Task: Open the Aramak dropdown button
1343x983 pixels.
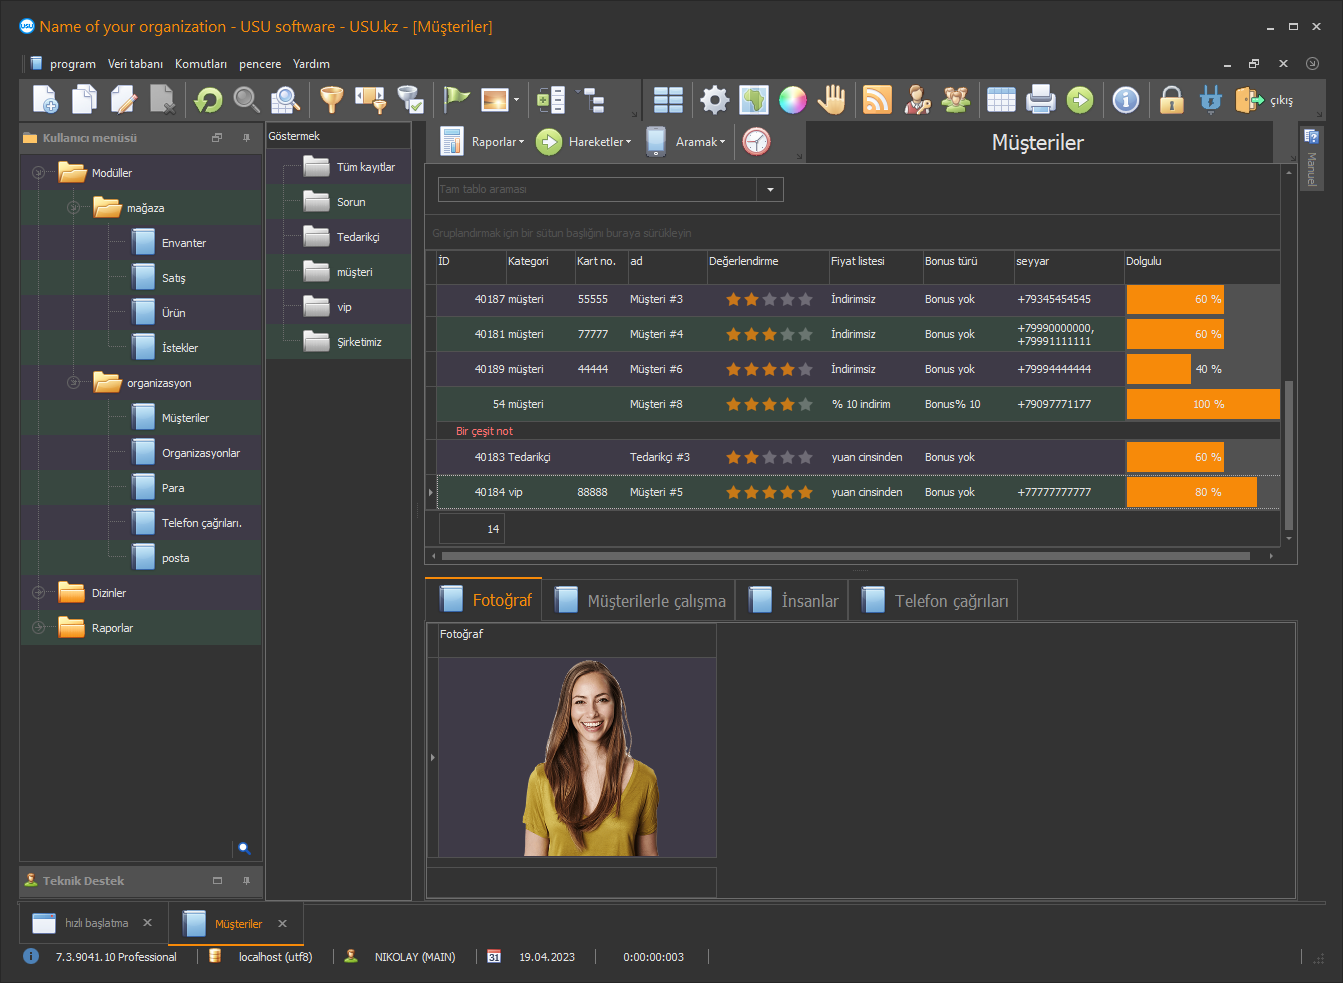Action: [685, 142]
